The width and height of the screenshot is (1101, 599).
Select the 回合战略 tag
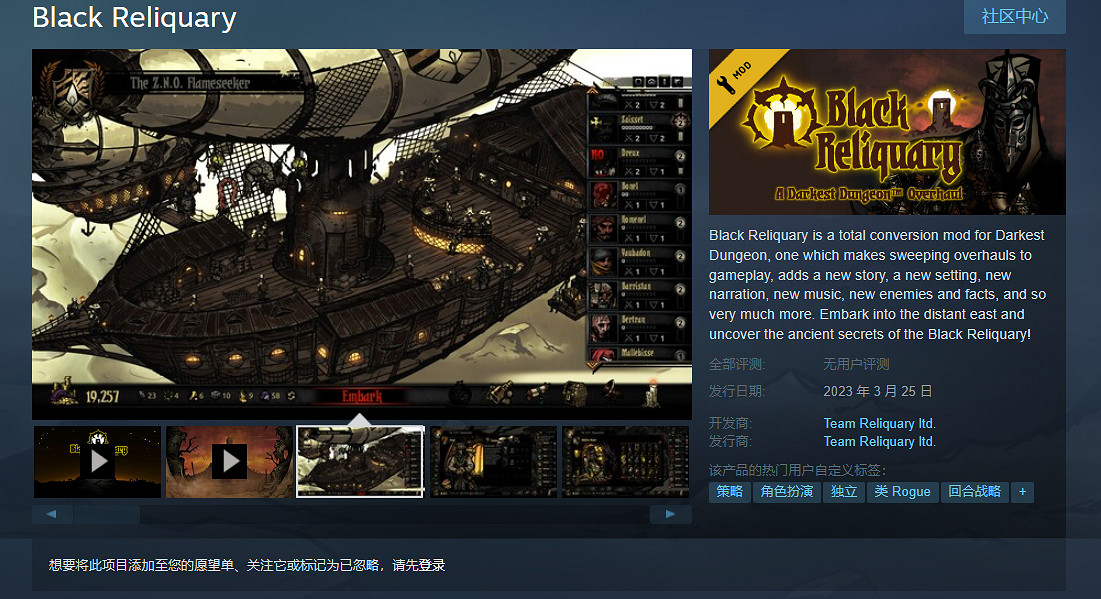pyautogui.click(x=974, y=492)
